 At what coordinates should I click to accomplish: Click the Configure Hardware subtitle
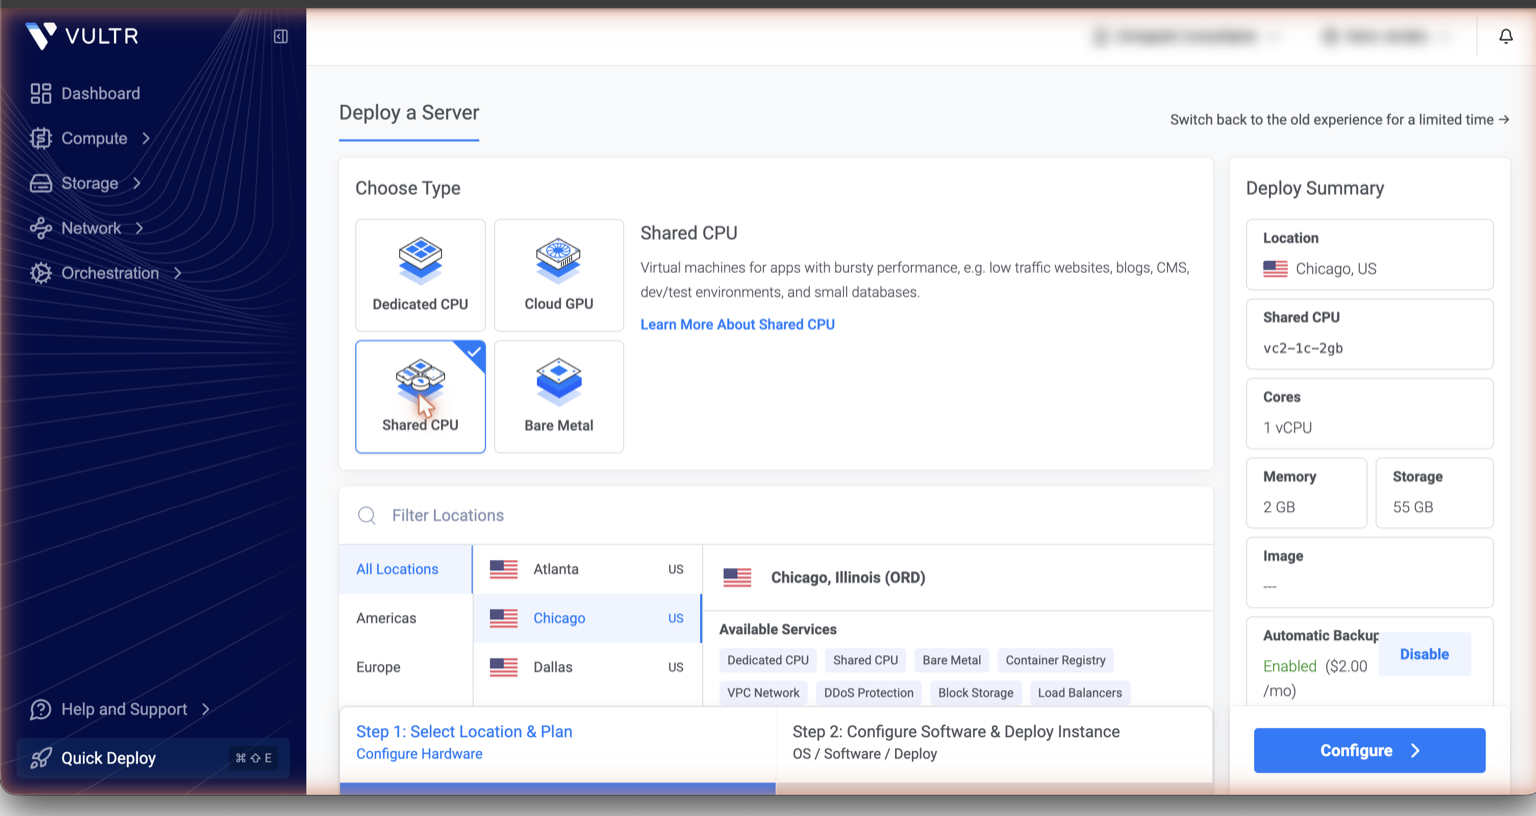tap(419, 754)
